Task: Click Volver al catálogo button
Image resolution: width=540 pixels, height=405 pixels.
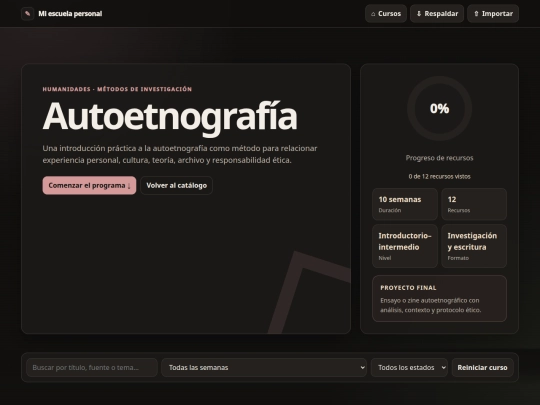Action: coord(177,186)
